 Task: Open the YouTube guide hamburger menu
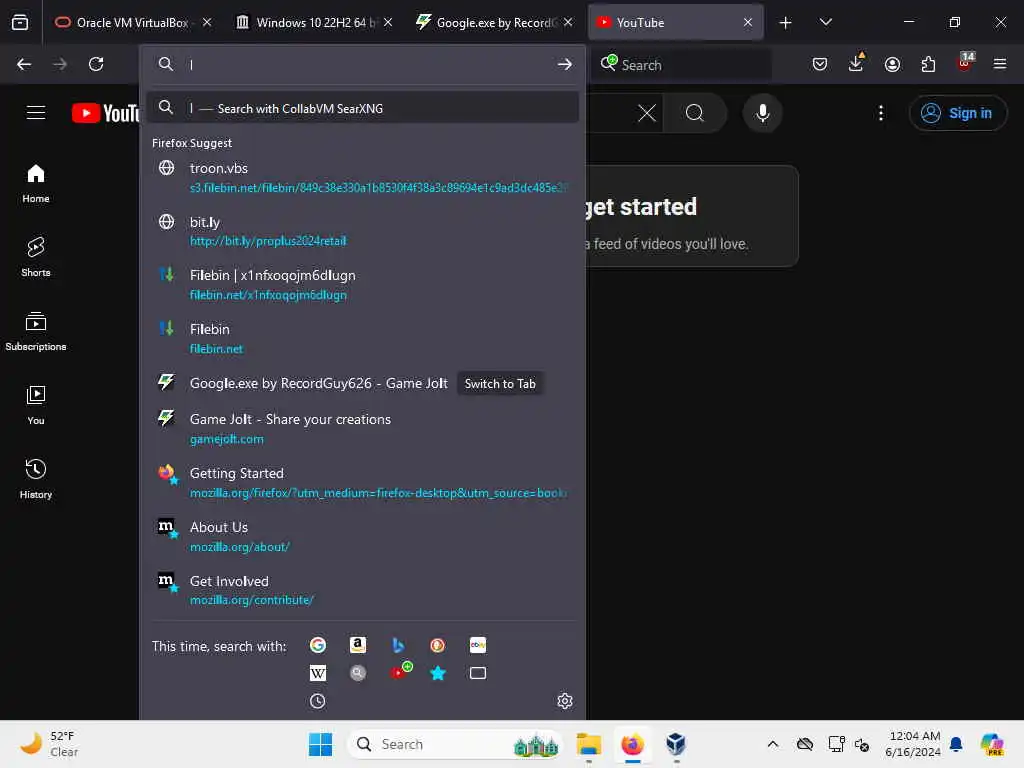pyautogui.click(x=36, y=113)
